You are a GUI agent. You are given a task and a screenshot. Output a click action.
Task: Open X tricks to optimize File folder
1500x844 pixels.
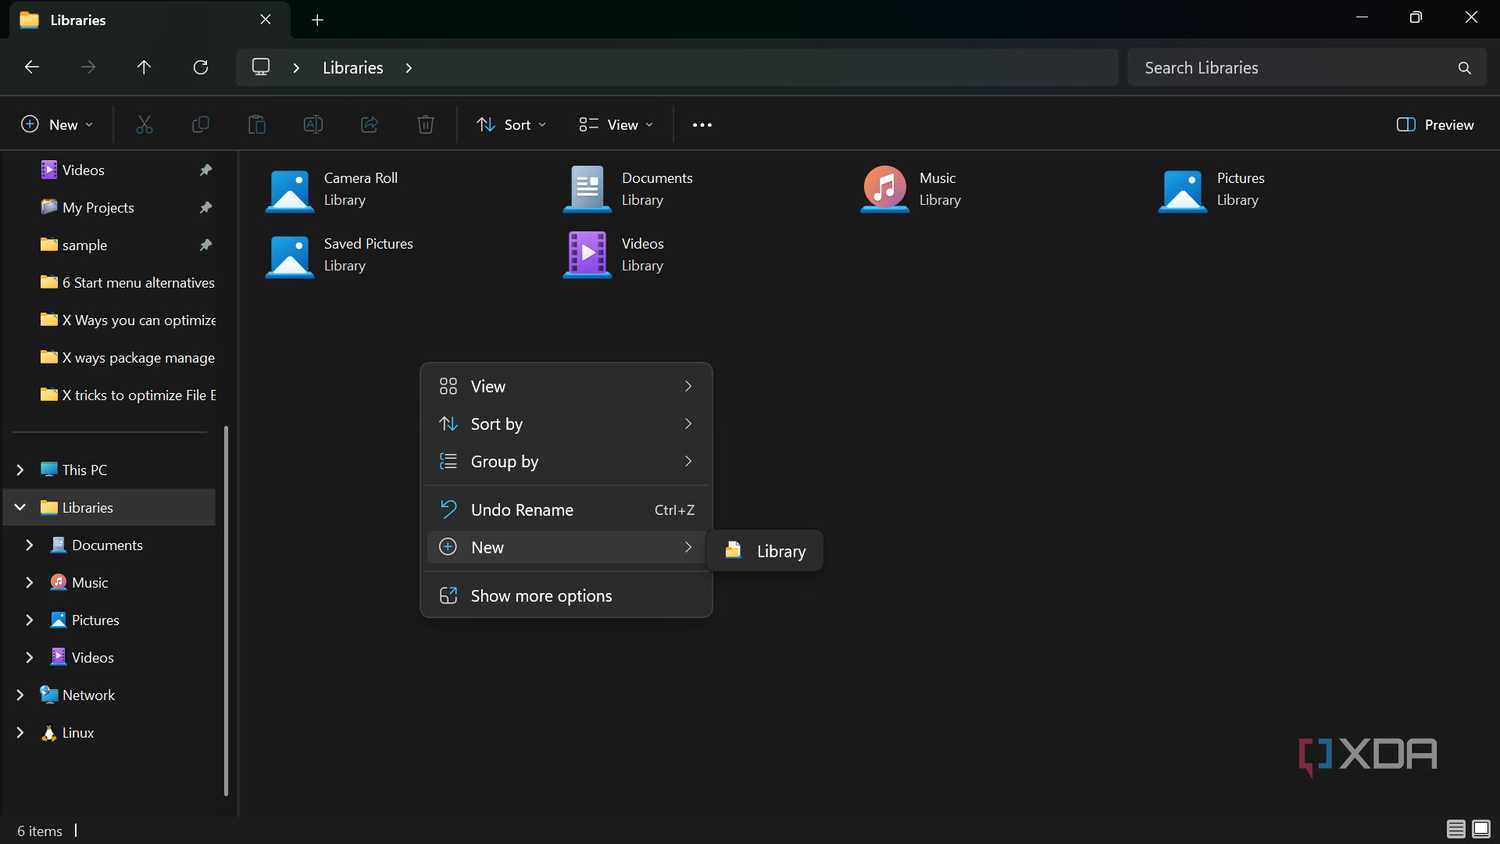127,395
